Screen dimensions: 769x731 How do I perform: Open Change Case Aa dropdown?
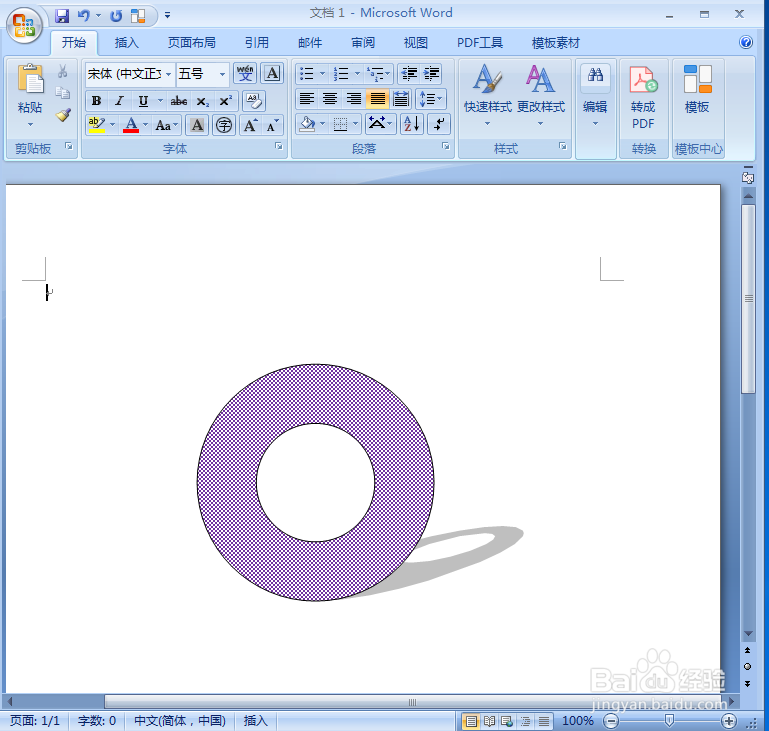pos(166,126)
